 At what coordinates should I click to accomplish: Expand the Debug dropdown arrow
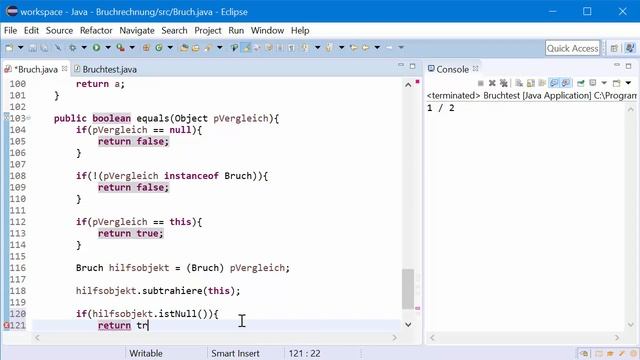[84, 48]
